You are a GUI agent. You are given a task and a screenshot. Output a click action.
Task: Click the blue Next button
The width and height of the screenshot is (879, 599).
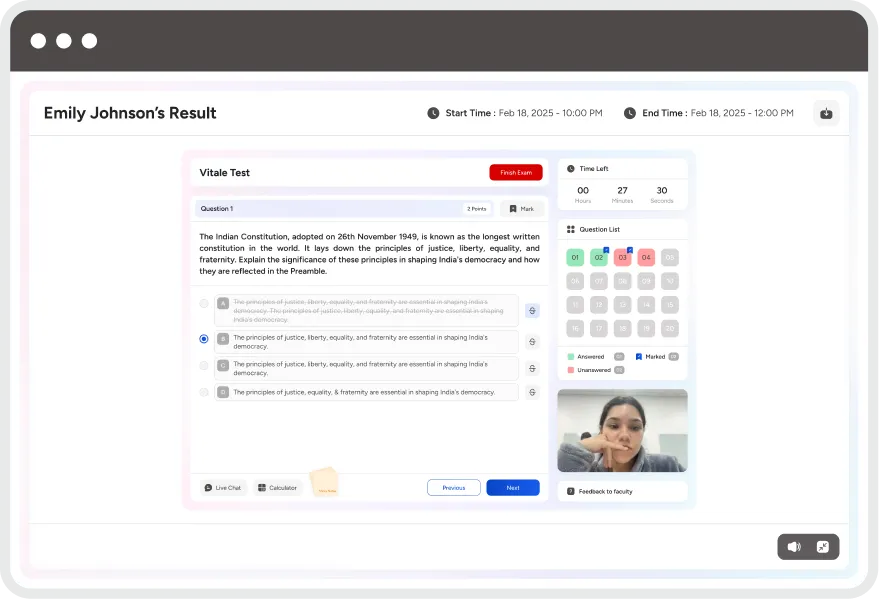(x=512, y=488)
